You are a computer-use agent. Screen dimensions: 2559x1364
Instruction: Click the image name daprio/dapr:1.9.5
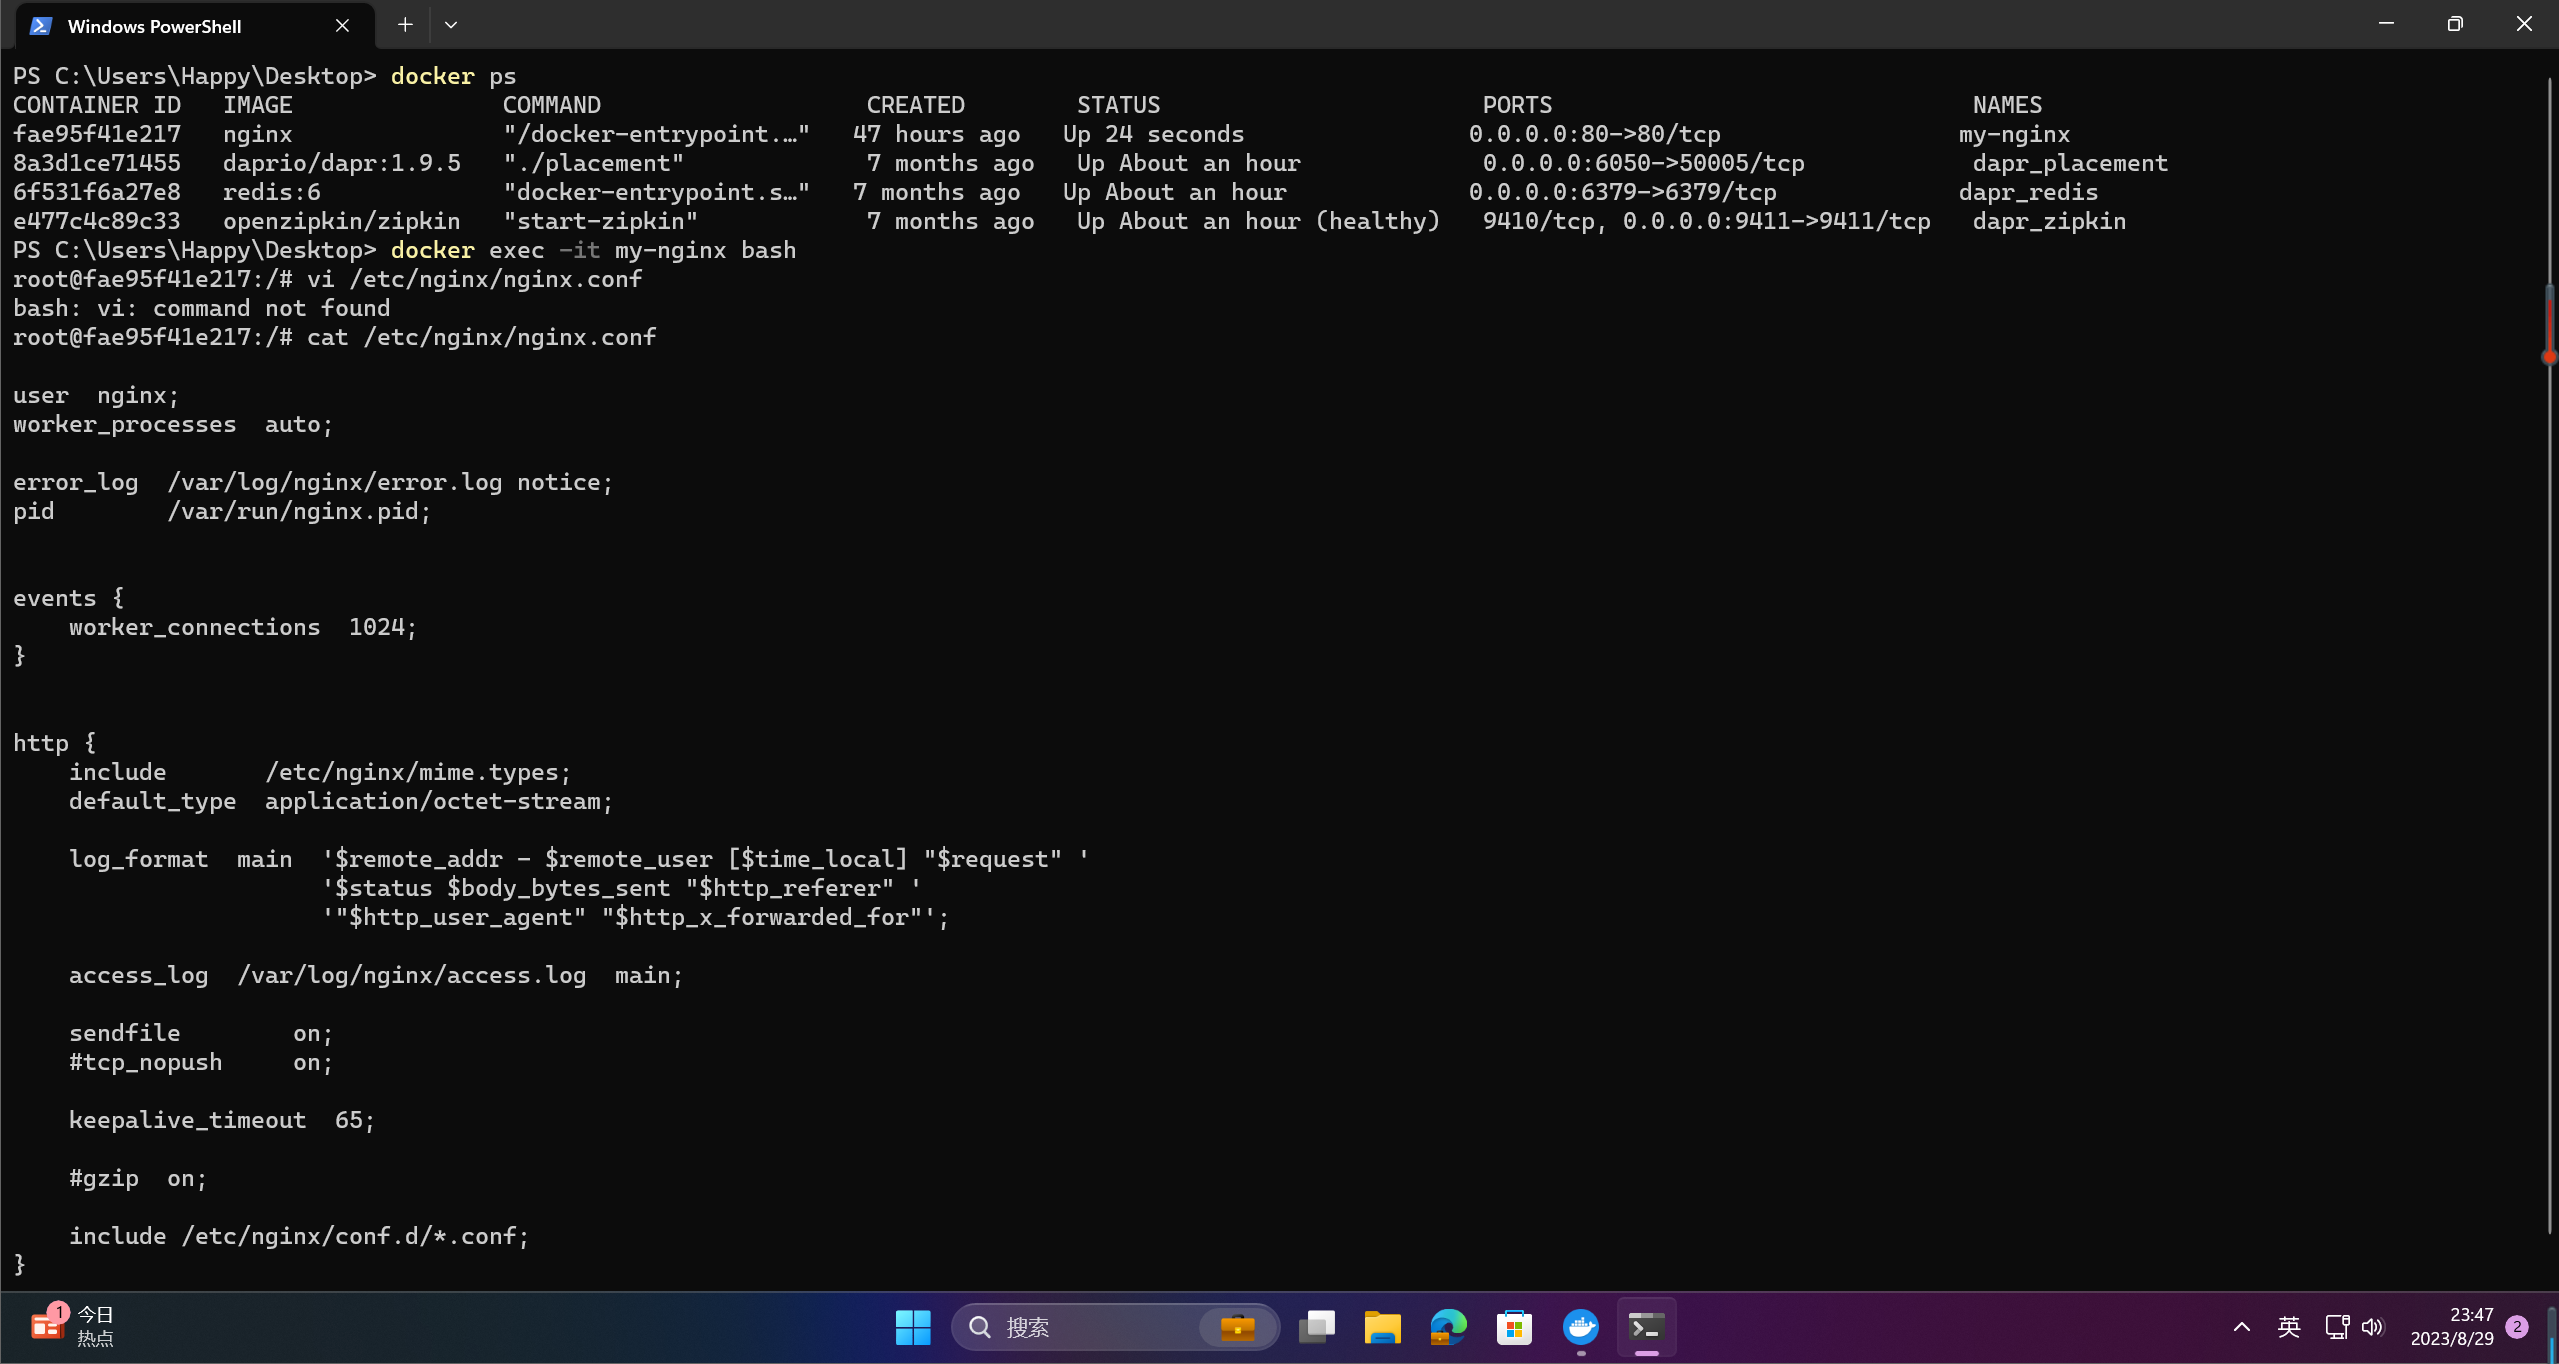(342, 163)
